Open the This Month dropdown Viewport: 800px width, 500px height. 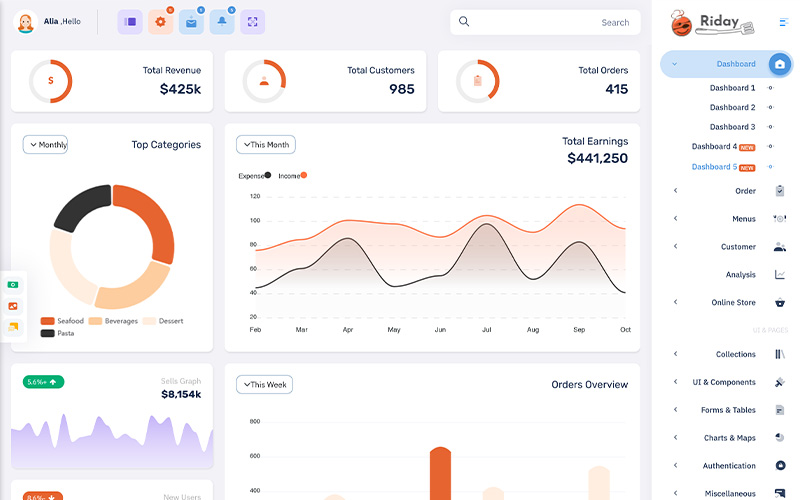(x=266, y=144)
